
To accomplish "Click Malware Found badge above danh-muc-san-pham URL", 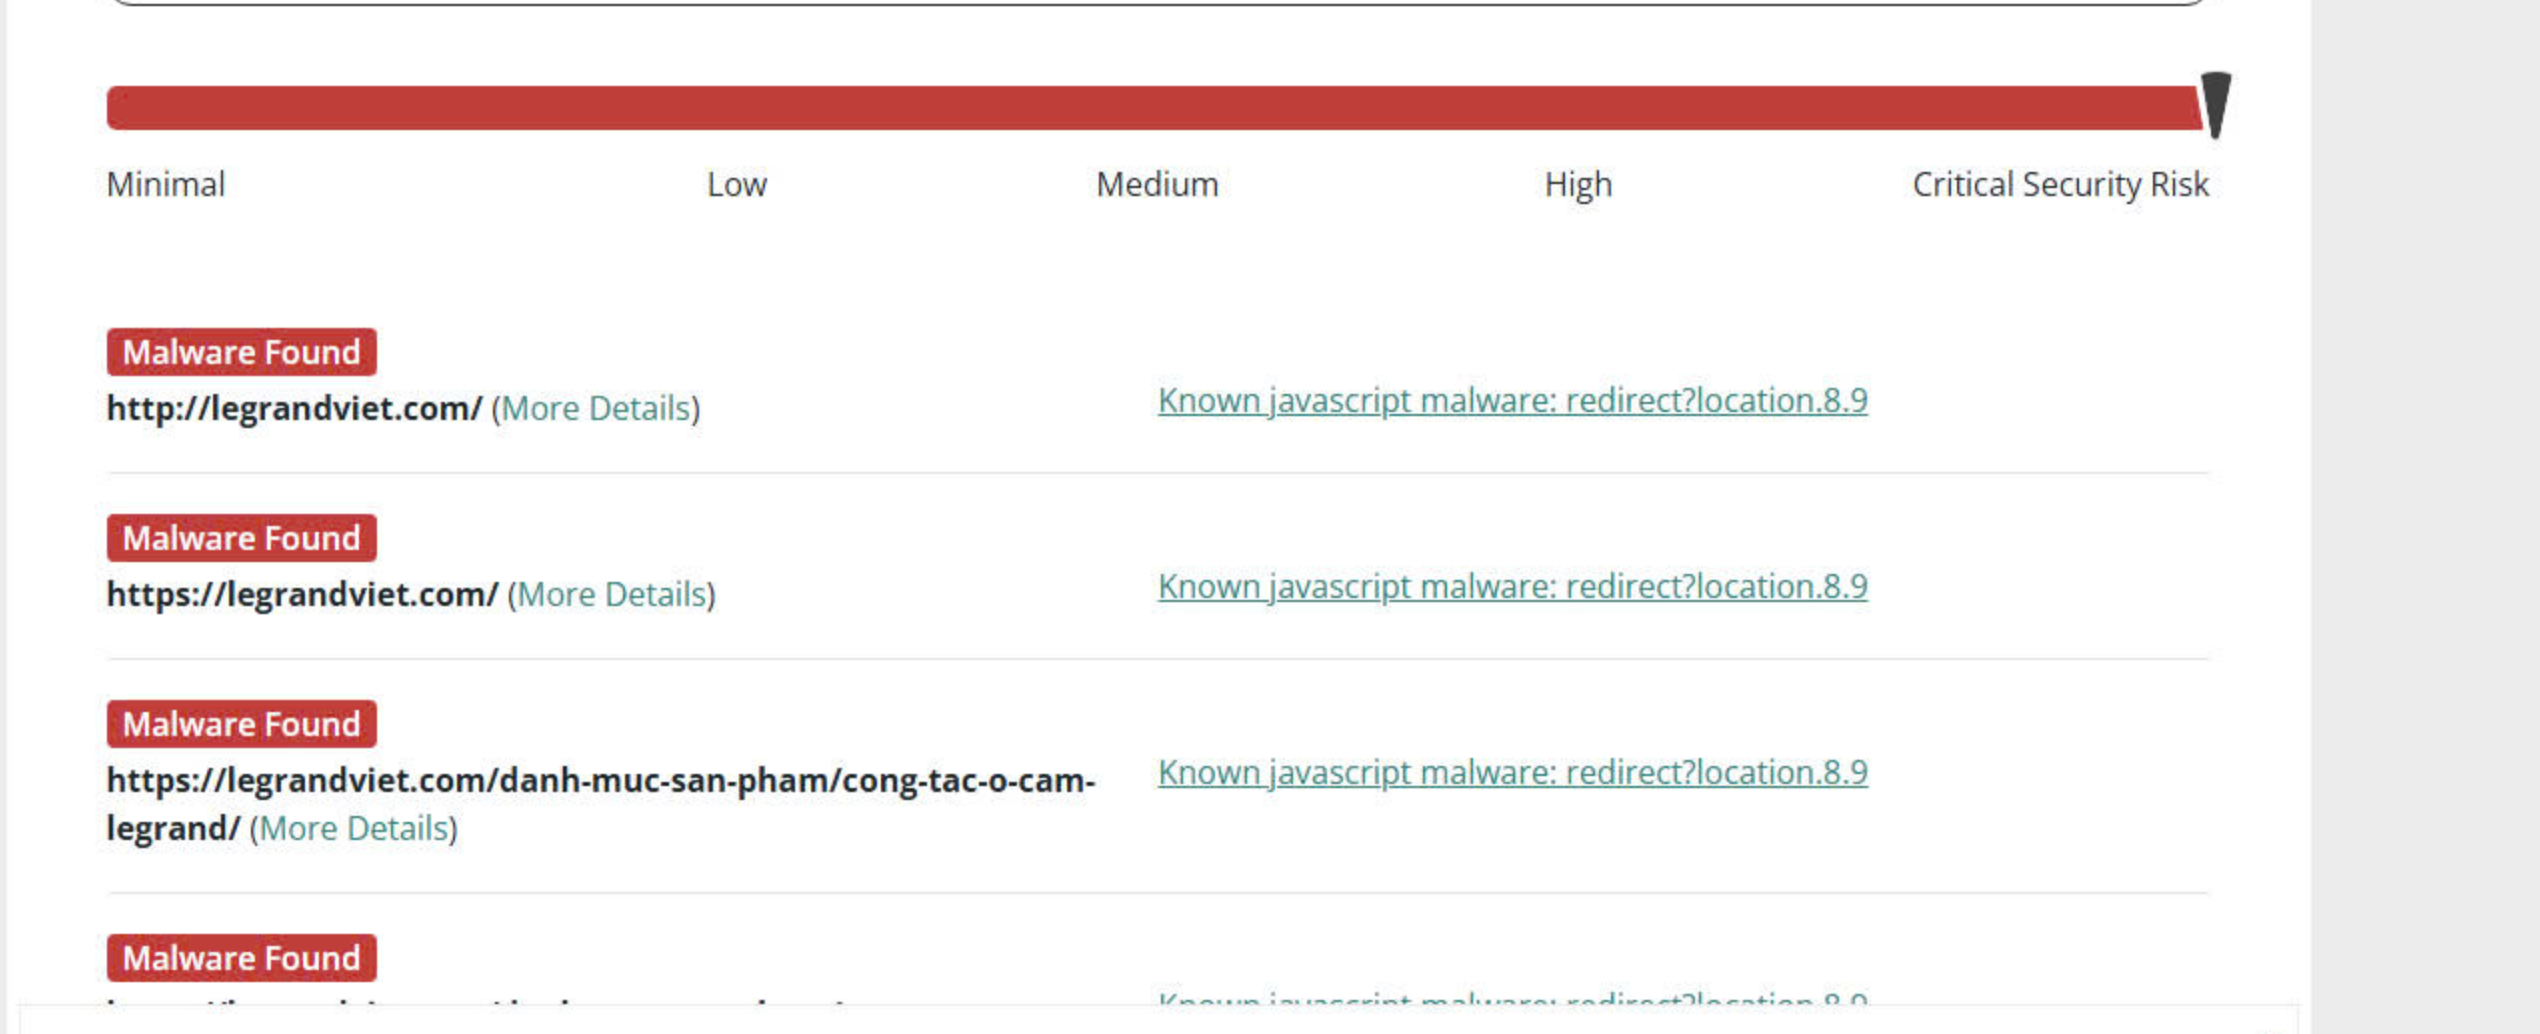I will pyautogui.click(x=242, y=724).
